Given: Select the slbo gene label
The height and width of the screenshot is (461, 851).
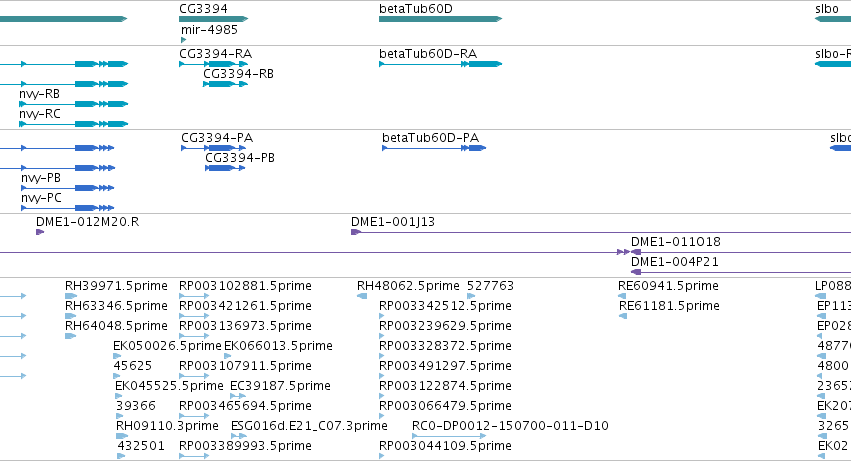Looking at the screenshot, I should click(x=827, y=9).
